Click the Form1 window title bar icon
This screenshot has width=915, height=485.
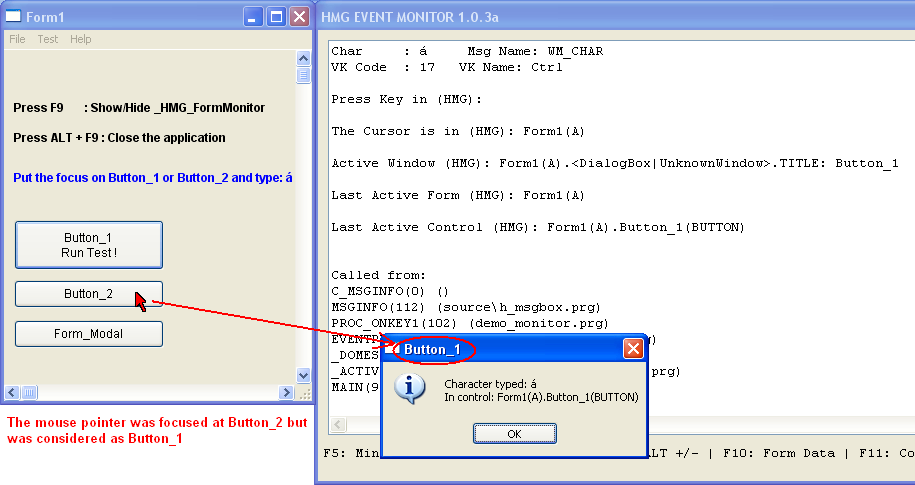tap(14, 16)
